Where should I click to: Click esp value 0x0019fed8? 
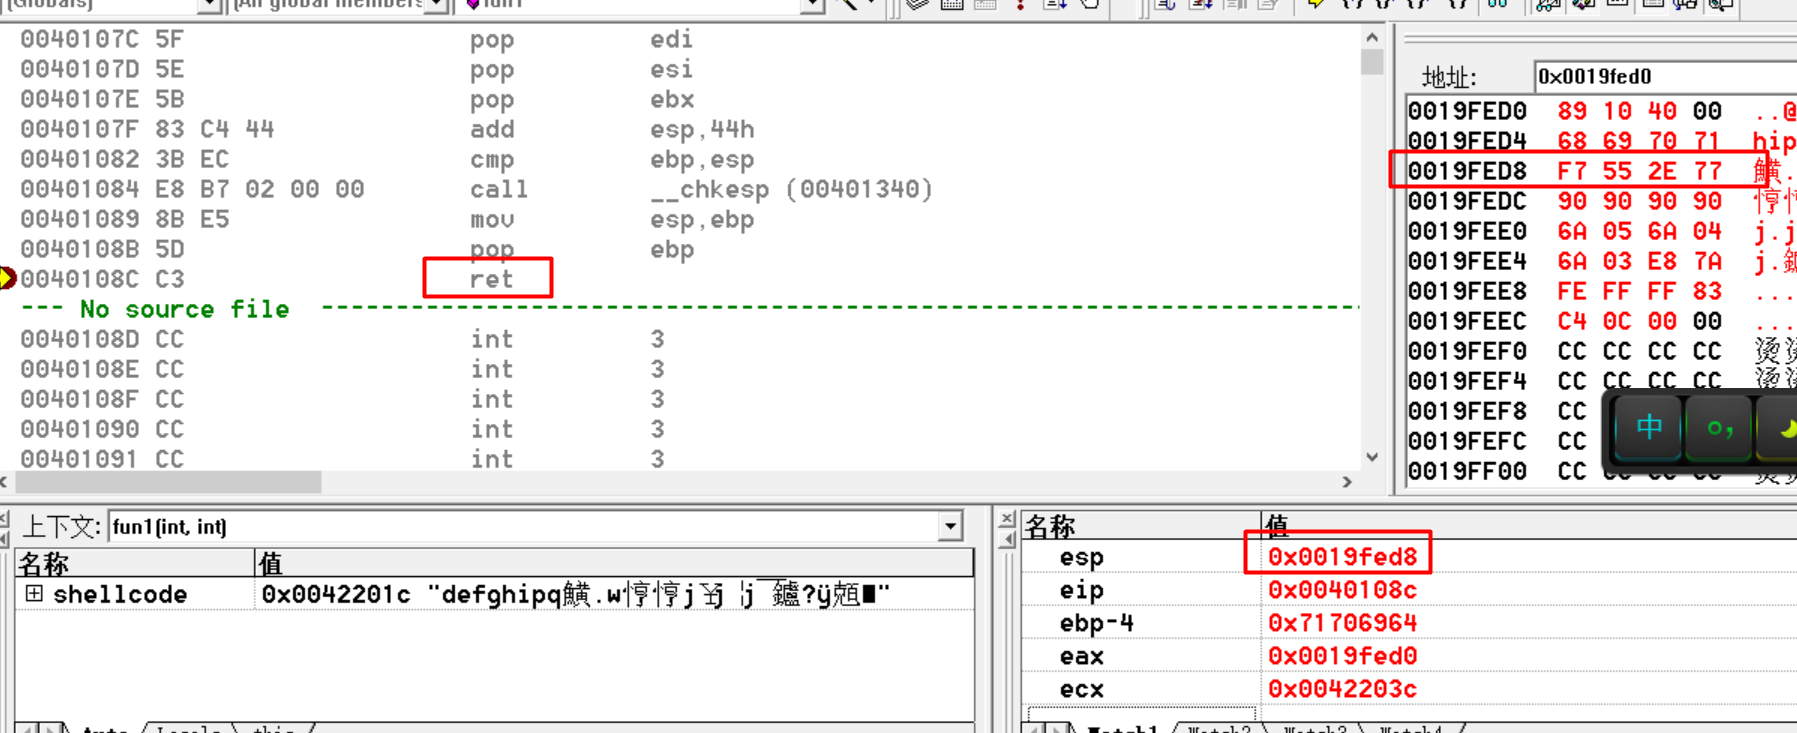pos(1342,557)
